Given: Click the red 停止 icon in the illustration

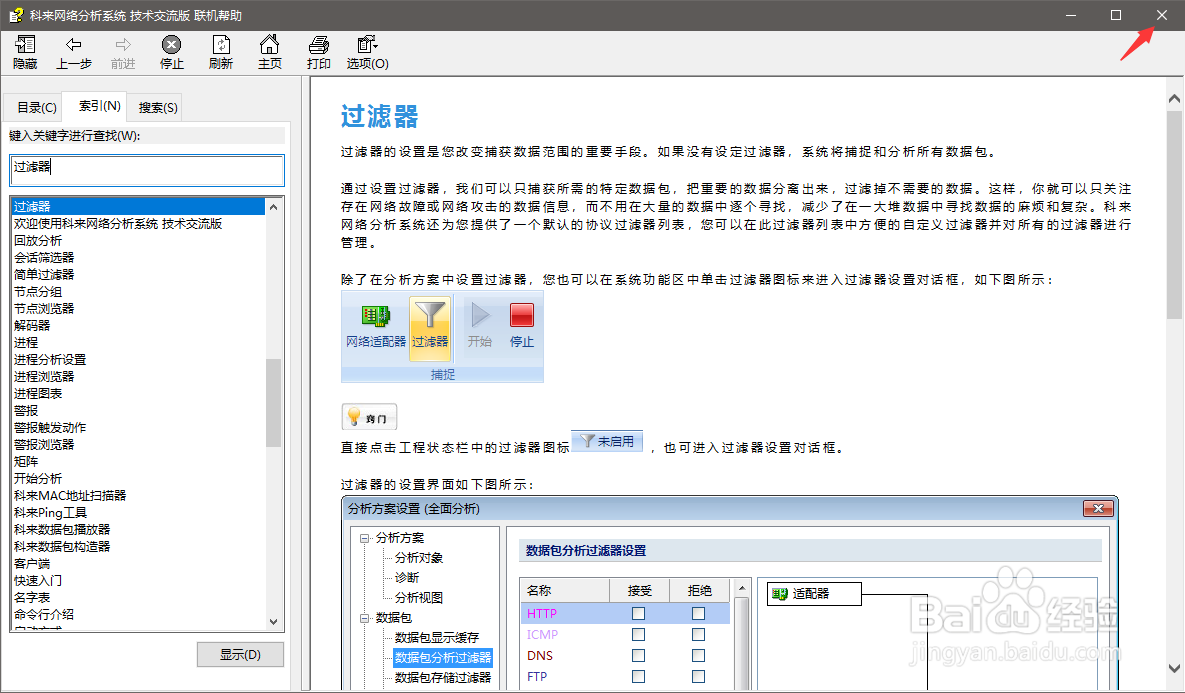Looking at the screenshot, I should tap(521, 315).
